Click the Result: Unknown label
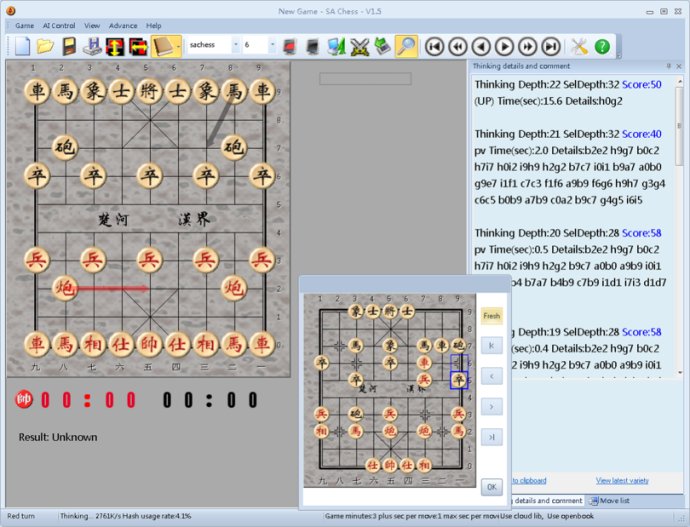This screenshot has height=527, width=690. tap(58, 437)
